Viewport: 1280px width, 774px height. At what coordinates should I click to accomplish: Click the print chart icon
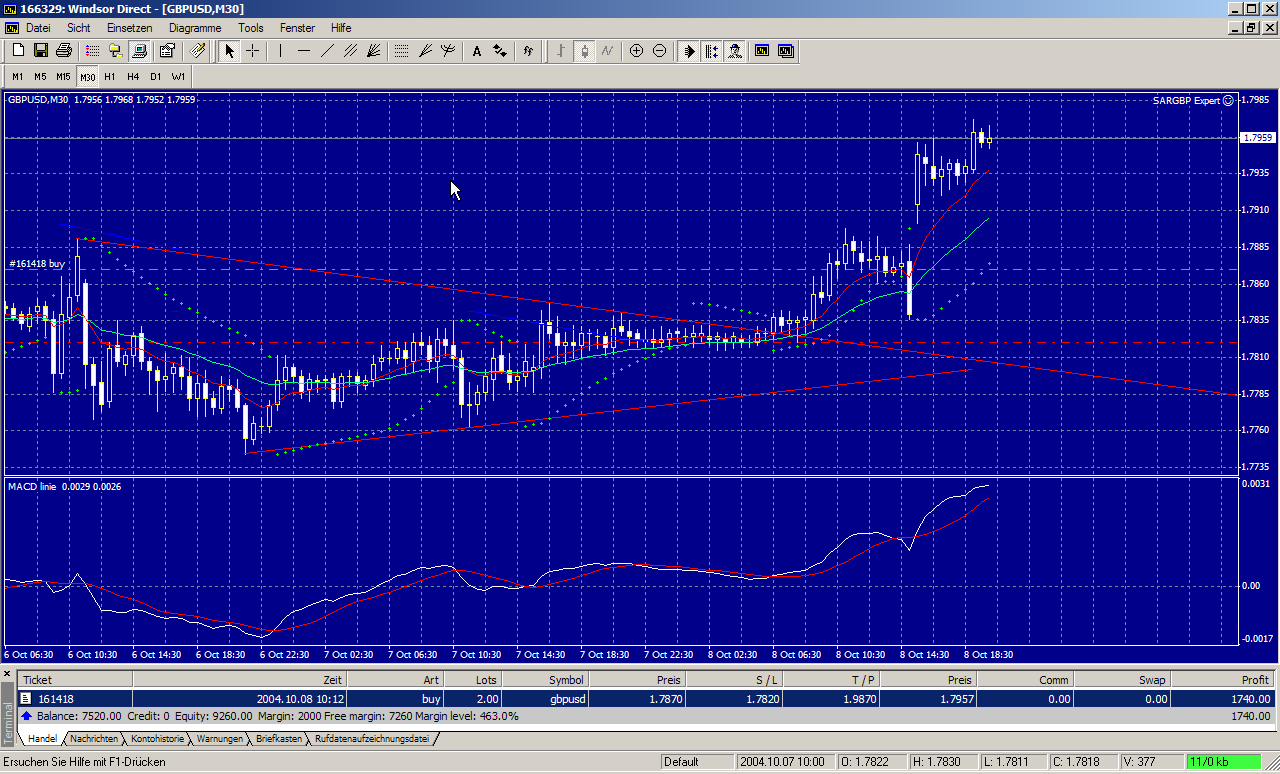(64, 51)
